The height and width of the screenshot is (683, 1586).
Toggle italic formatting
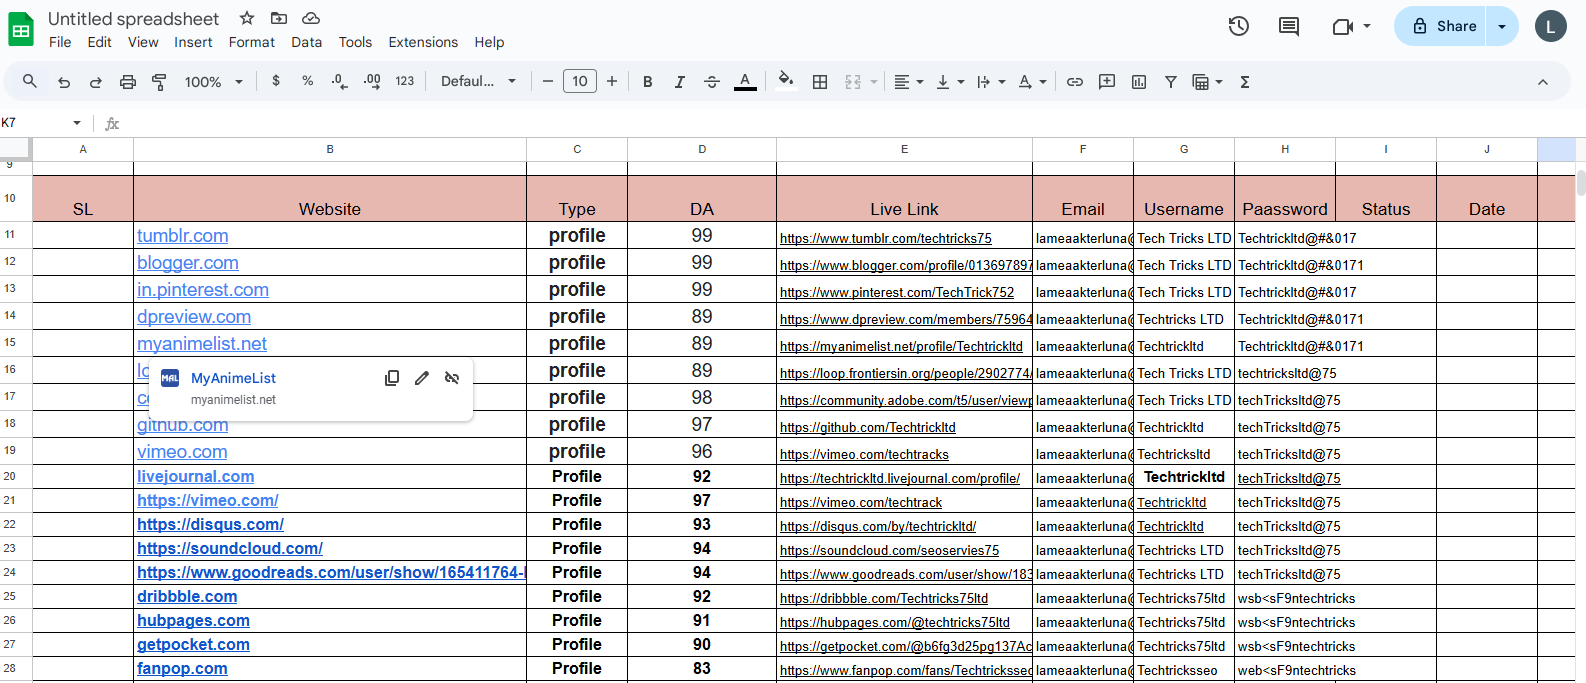pos(680,82)
